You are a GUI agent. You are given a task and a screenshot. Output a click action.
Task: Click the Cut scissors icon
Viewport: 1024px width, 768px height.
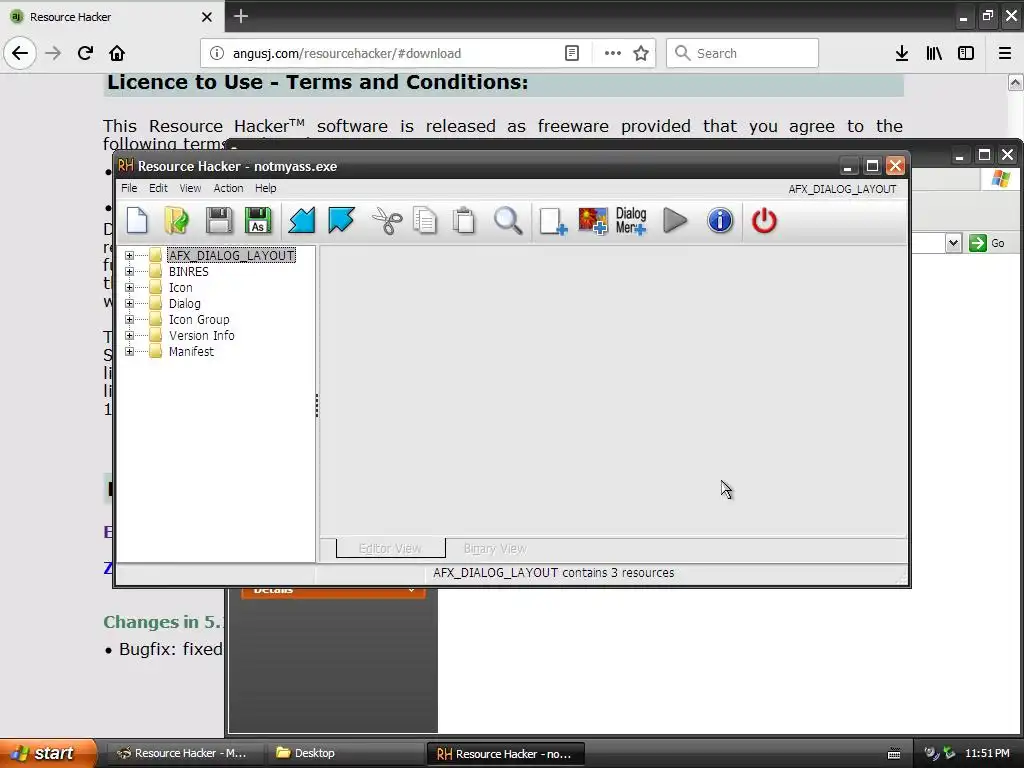387,220
